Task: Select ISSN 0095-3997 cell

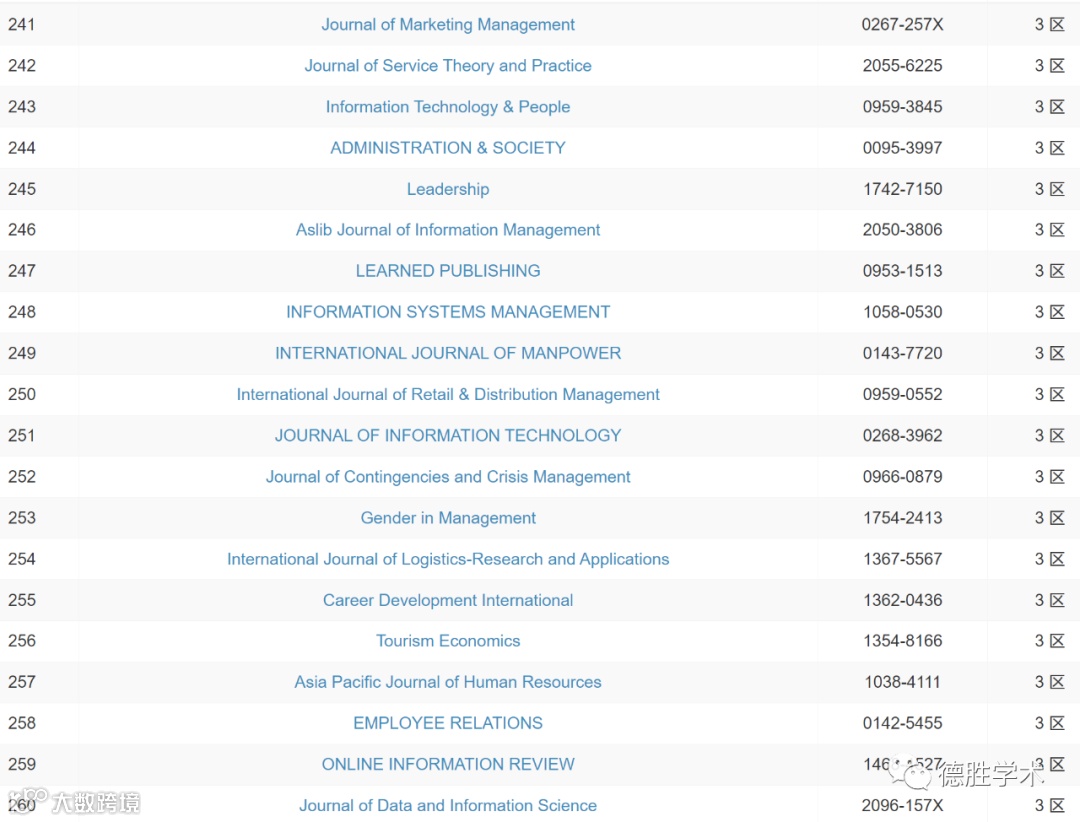Action: tap(902, 147)
